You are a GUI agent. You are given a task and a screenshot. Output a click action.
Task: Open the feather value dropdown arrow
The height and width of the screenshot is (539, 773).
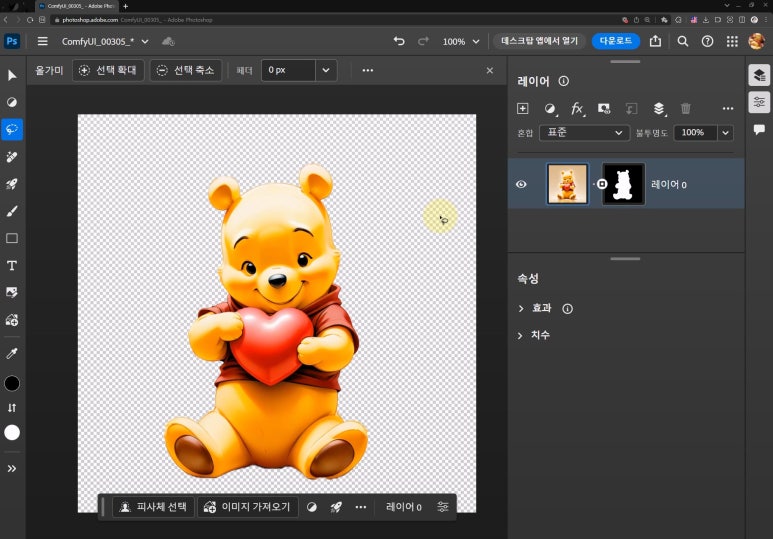pyautogui.click(x=326, y=71)
